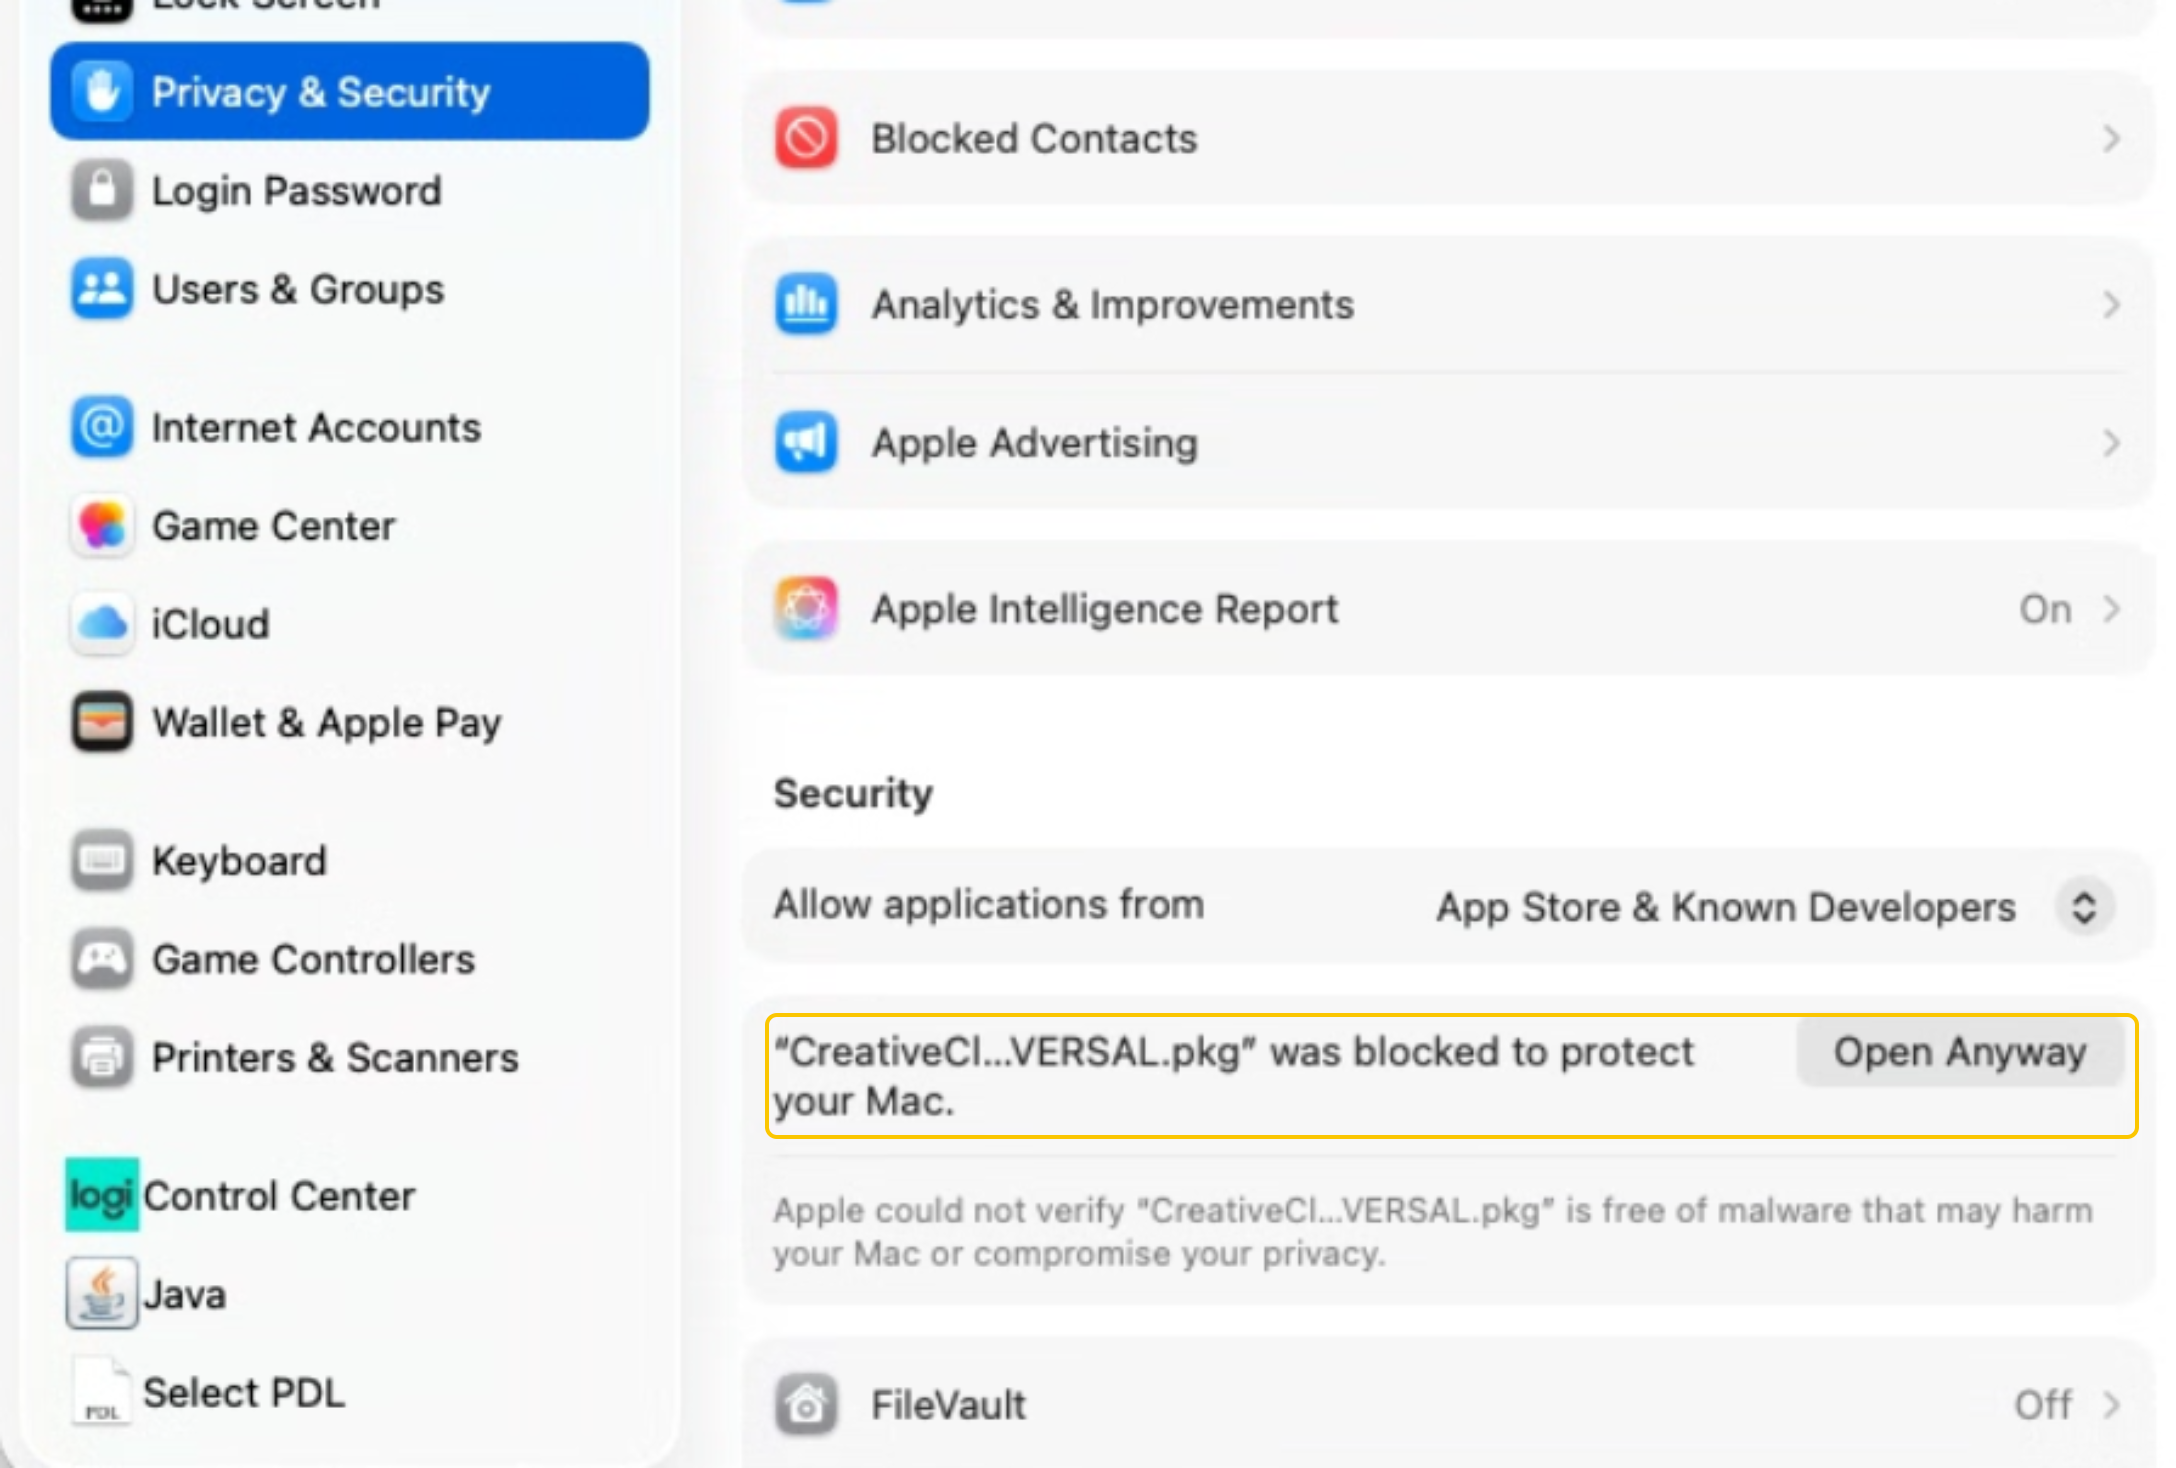The height and width of the screenshot is (1468, 2176).
Task: Select Users & Groups sidebar icon
Action: pyautogui.click(x=102, y=289)
